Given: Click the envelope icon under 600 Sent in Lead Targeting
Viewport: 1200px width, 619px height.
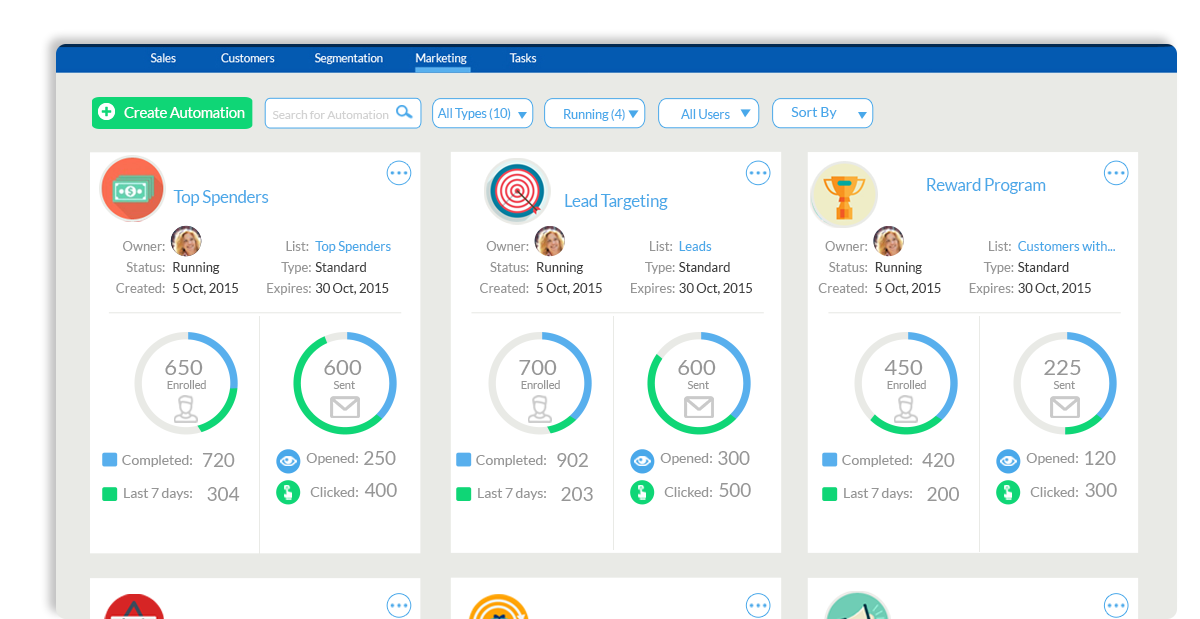Looking at the screenshot, I should coord(698,407).
